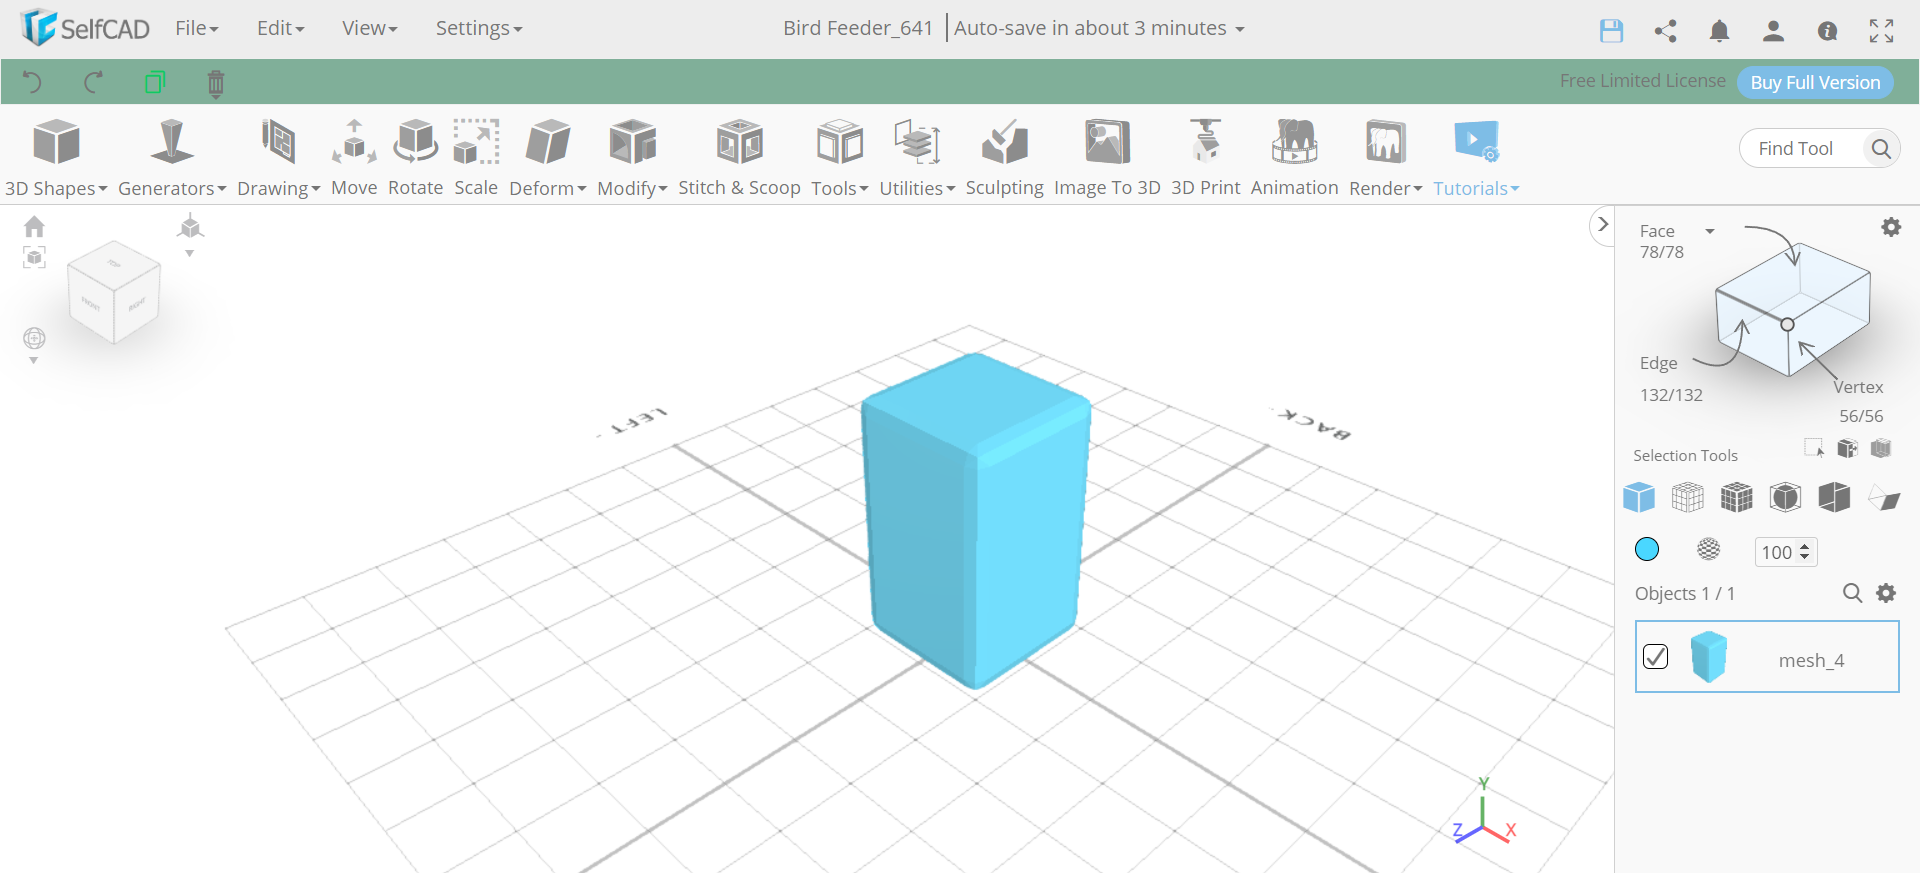Toggle marquee selection tool
Image resolution: width=1920 pixels, height=873 pixels.
click(x=1814, y=448)
